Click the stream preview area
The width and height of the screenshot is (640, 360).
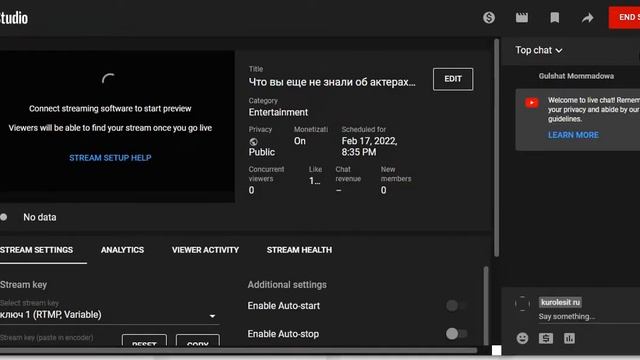(117, 127)
